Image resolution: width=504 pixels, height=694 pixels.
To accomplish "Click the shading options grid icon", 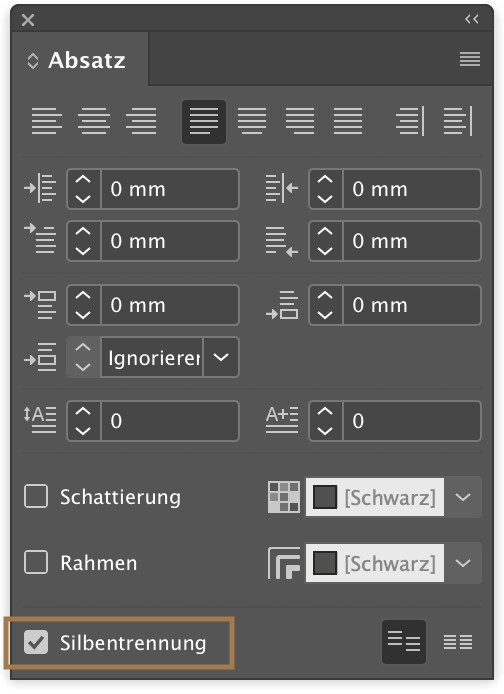I will tap(284, 497).
